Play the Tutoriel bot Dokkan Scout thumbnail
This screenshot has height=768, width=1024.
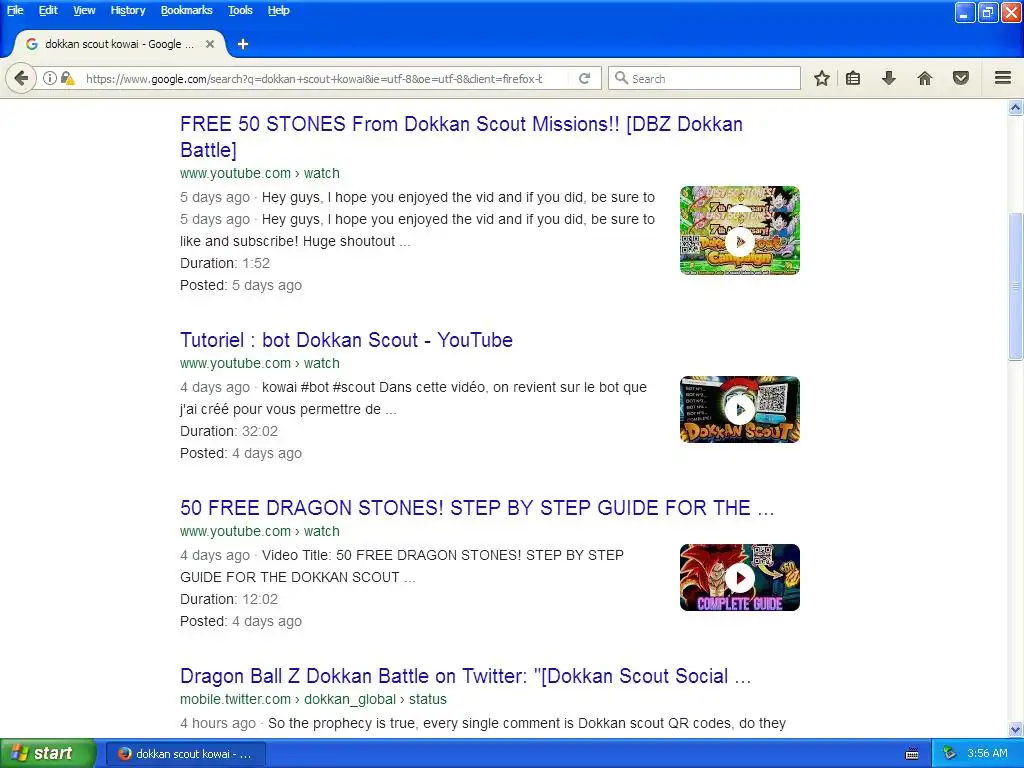740,409
